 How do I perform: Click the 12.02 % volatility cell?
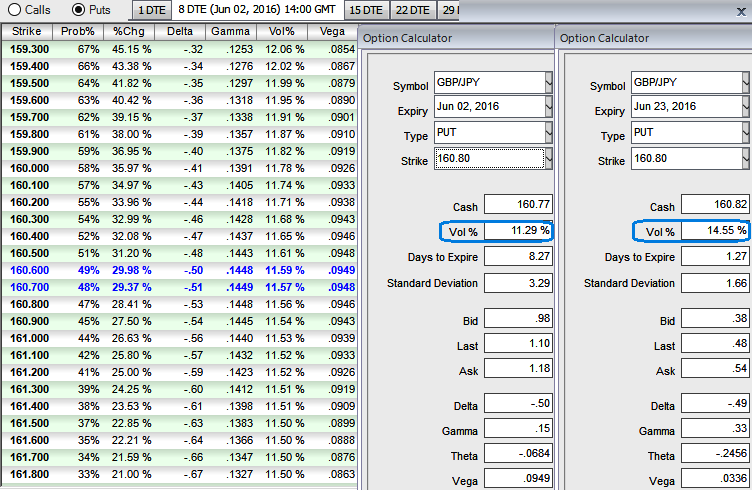(x=284, y=66)
